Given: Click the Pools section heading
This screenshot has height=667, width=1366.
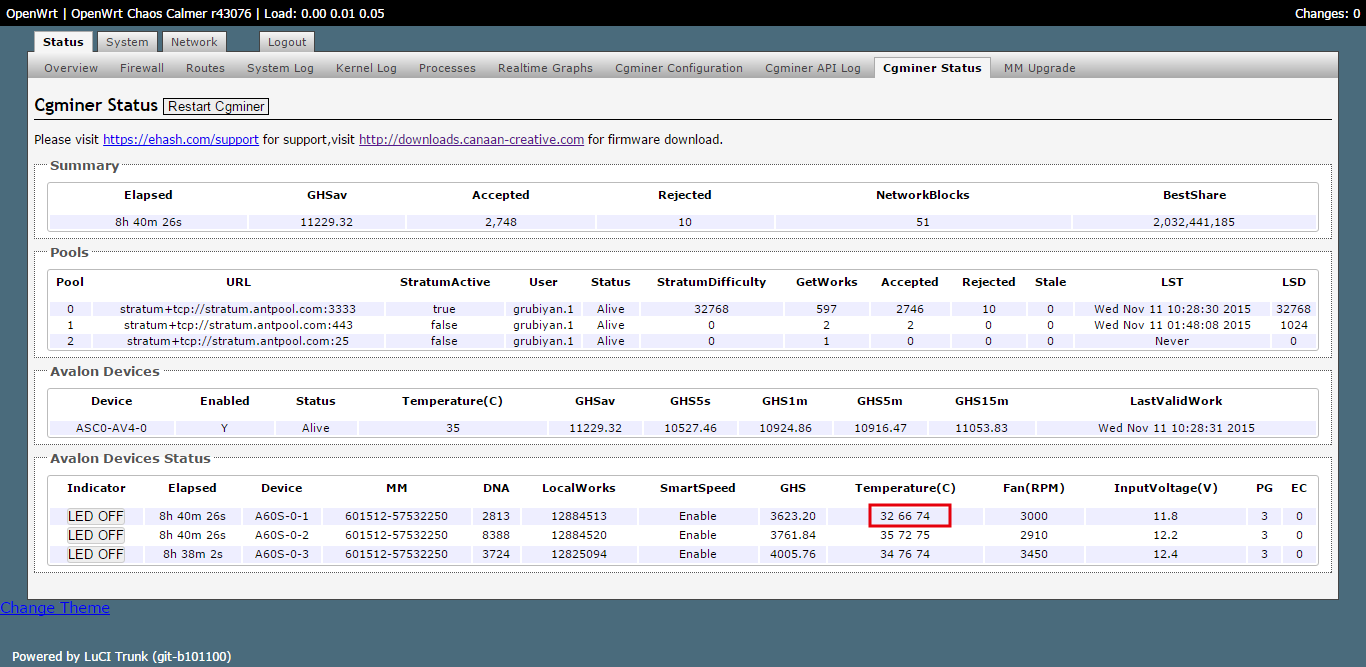Looking at the screenshot, I should 70,253.
